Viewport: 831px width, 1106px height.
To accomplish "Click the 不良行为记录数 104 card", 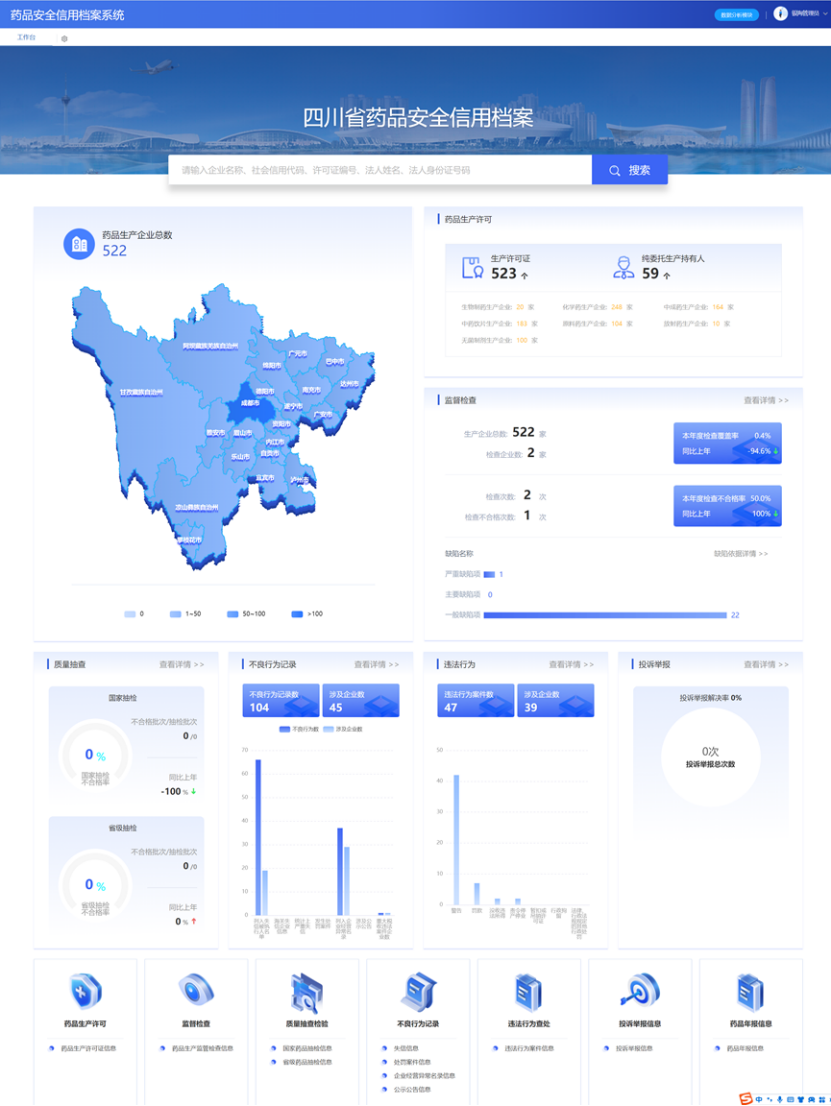I will click(x=281, y=700).
